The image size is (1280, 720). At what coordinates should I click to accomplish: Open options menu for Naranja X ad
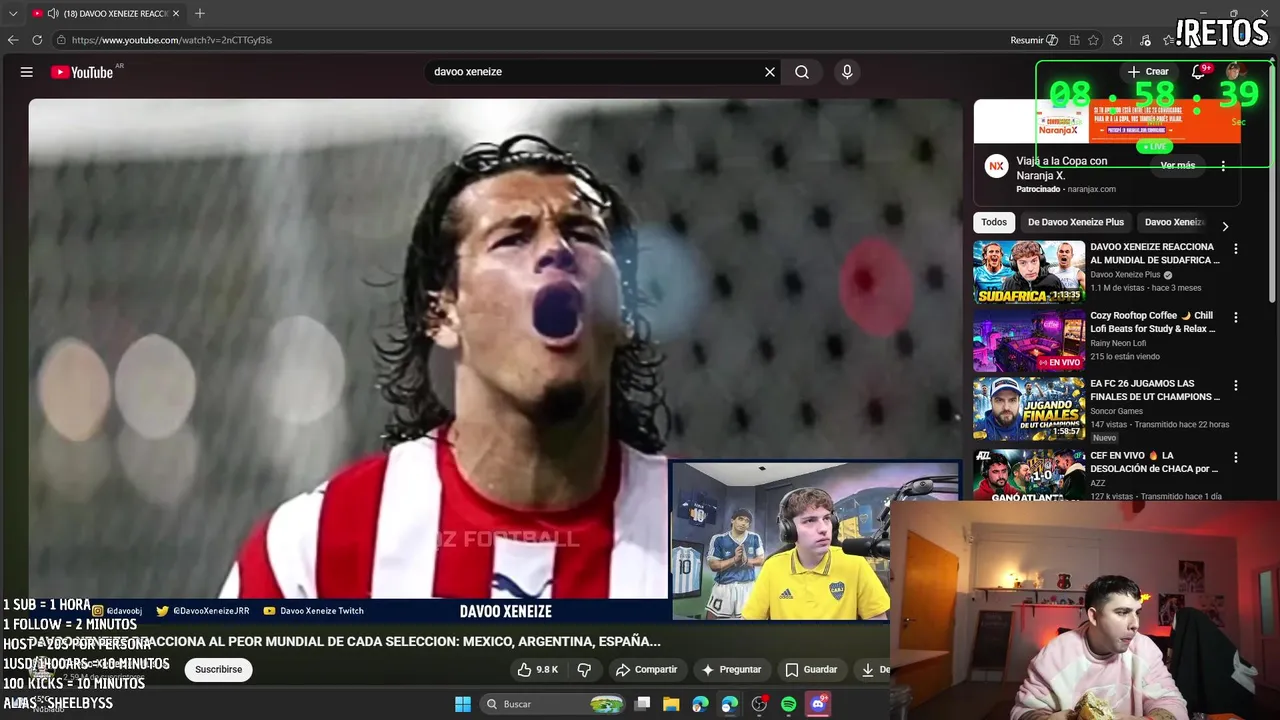[1223, 166]
